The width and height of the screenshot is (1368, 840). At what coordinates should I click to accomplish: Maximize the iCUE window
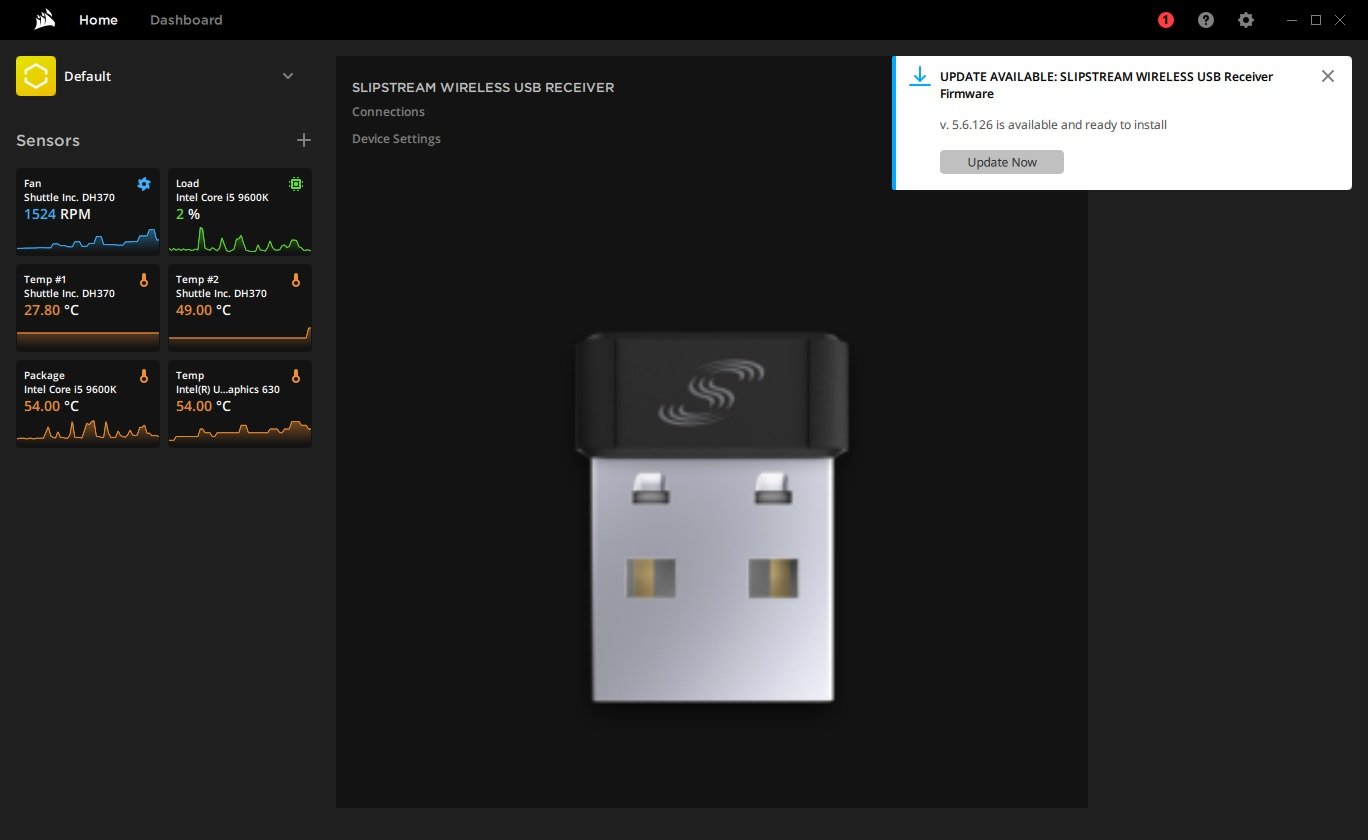pos(1316,20)
